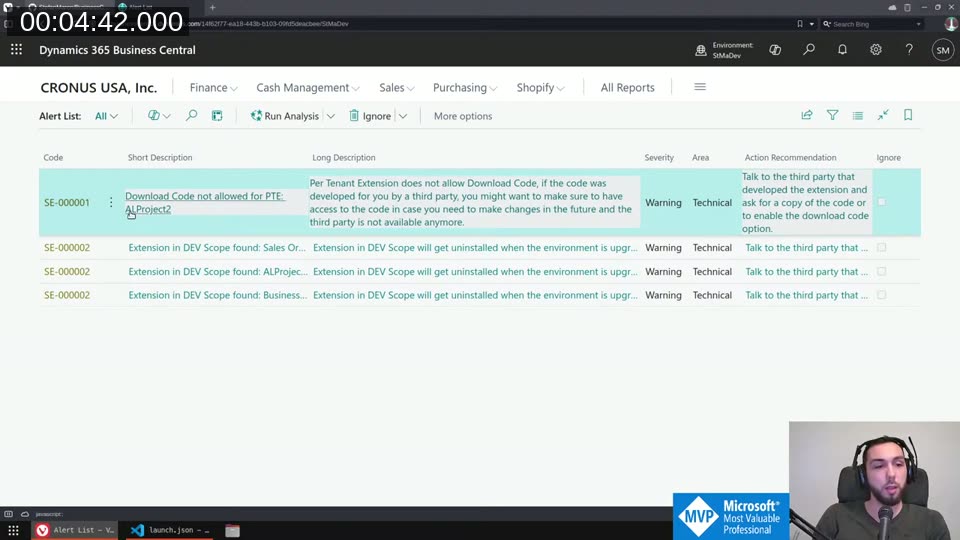
Task: Open the Purchasing menu
Action: click(x=465, y=88)
